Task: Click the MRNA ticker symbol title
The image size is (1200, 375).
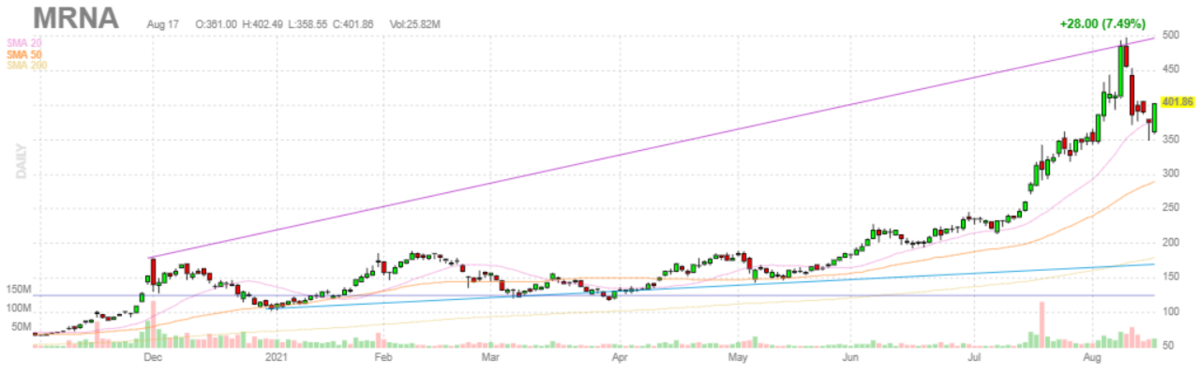Action: [x=75, y=18]
